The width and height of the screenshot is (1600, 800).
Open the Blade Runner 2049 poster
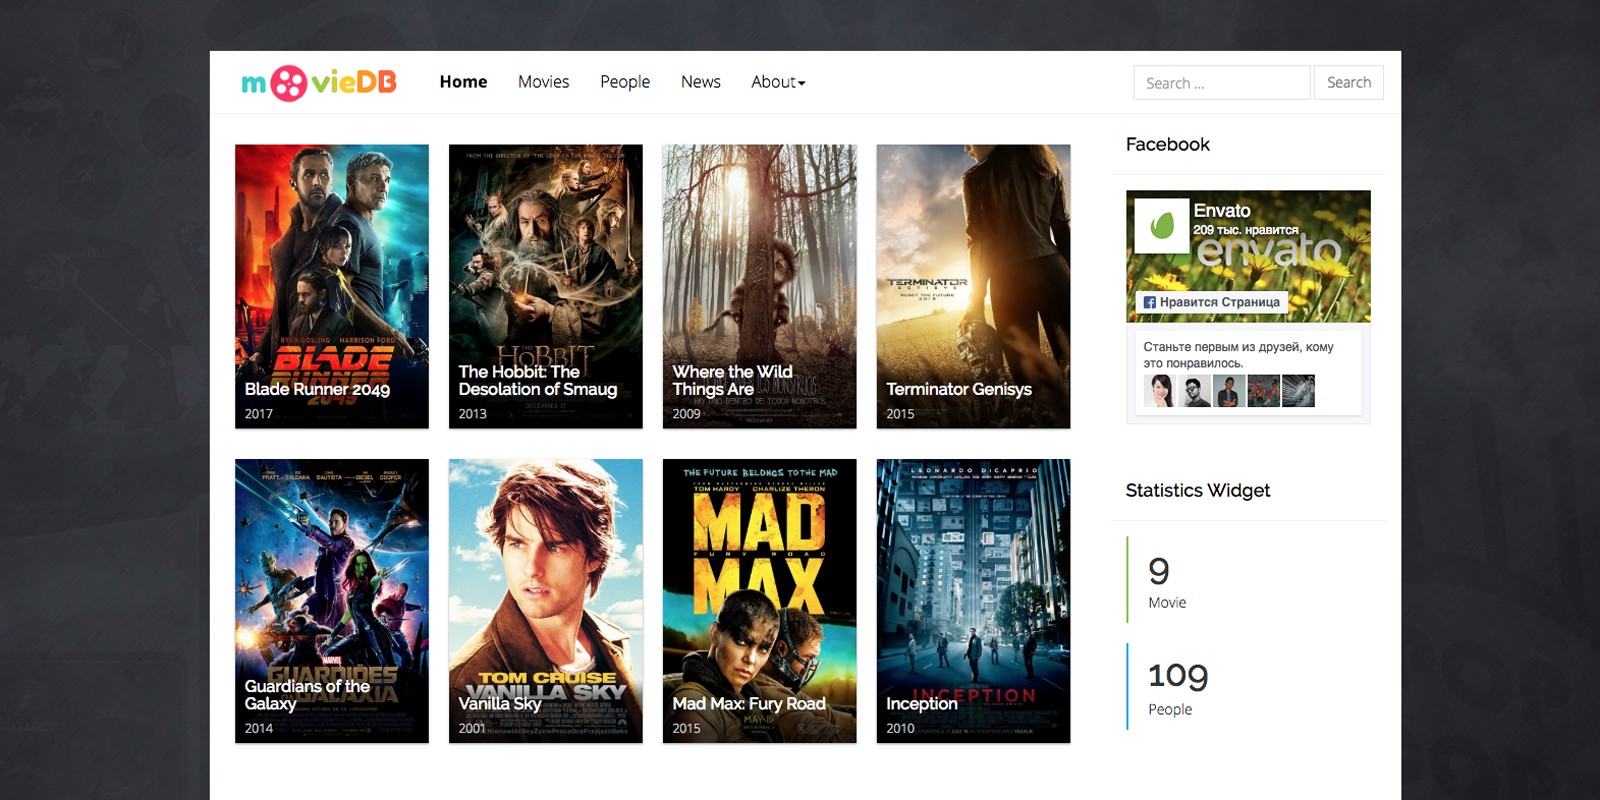pyautogui.click(x=331, y=286)
